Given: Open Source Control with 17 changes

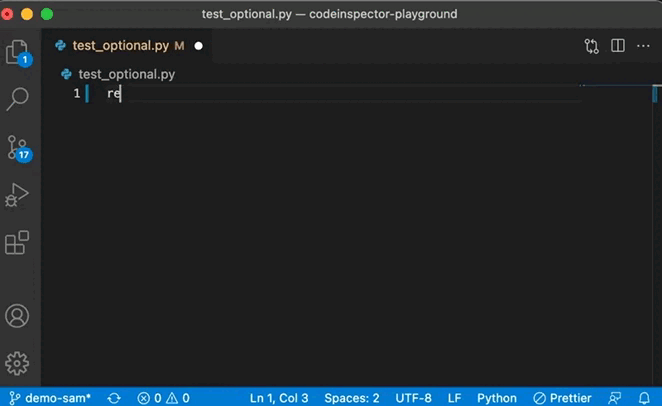Looking at the screenshot, I should pos(18,148).
